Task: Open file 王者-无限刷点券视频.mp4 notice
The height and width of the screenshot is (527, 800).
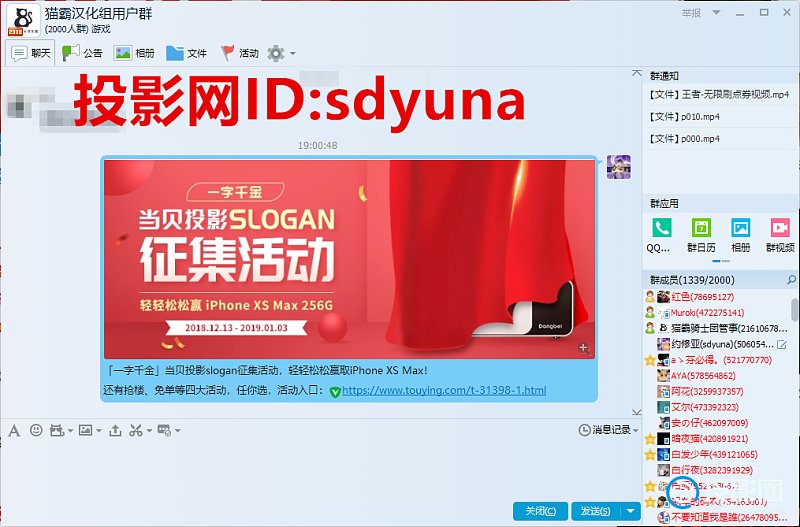Action: (x=719, y=94)
